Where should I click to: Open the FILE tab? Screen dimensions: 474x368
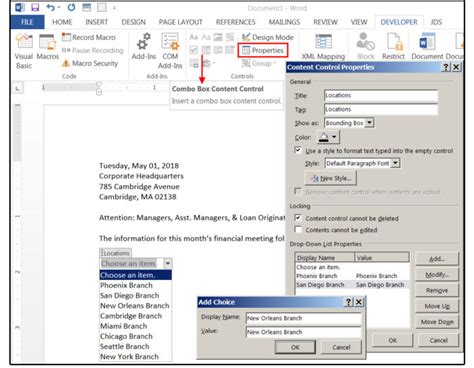click(x=27, y=22)
